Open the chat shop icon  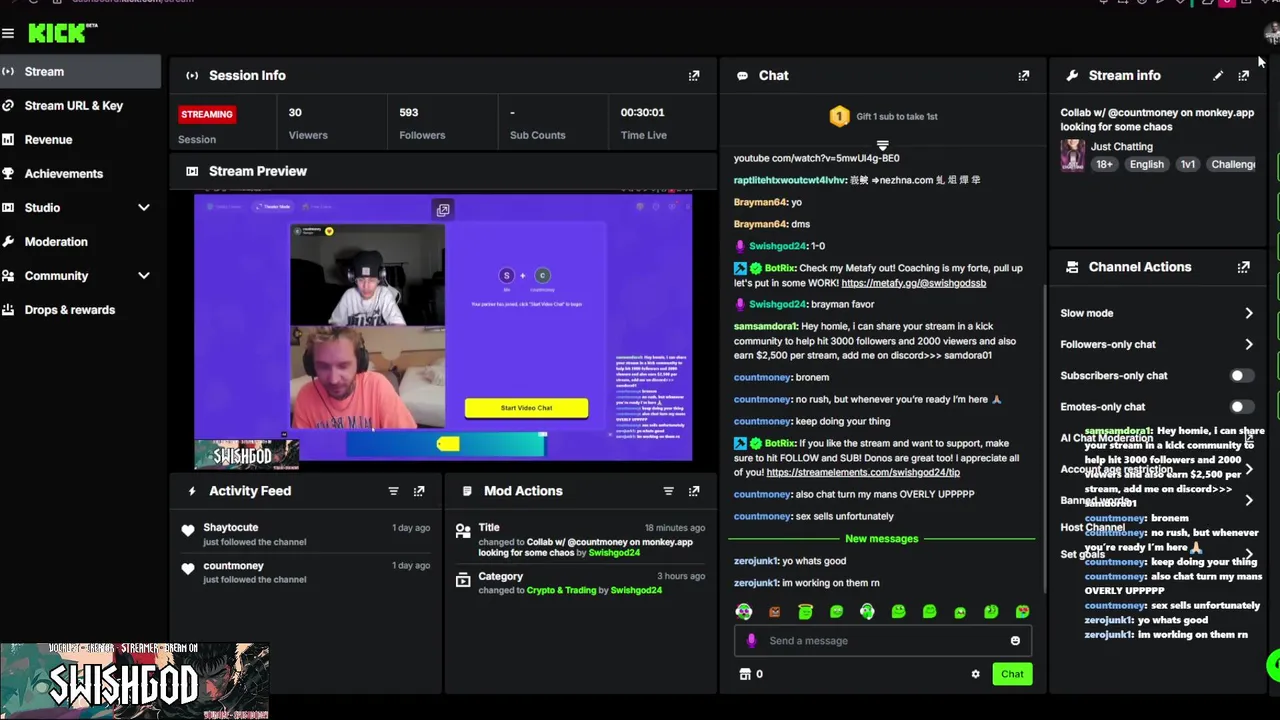pos(745,674)
